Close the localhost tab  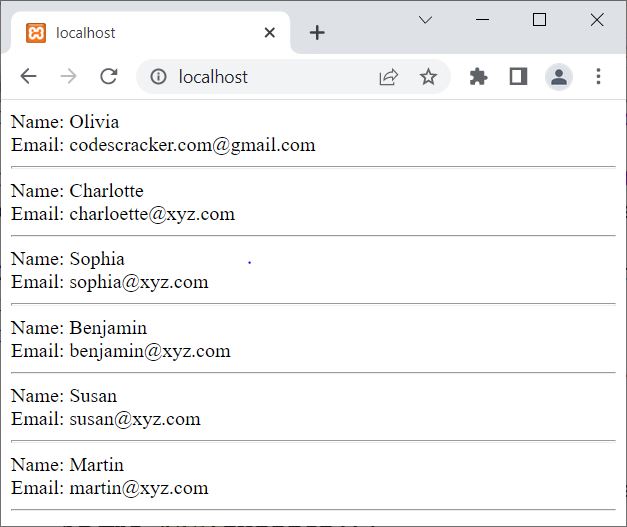click(270, 33)
